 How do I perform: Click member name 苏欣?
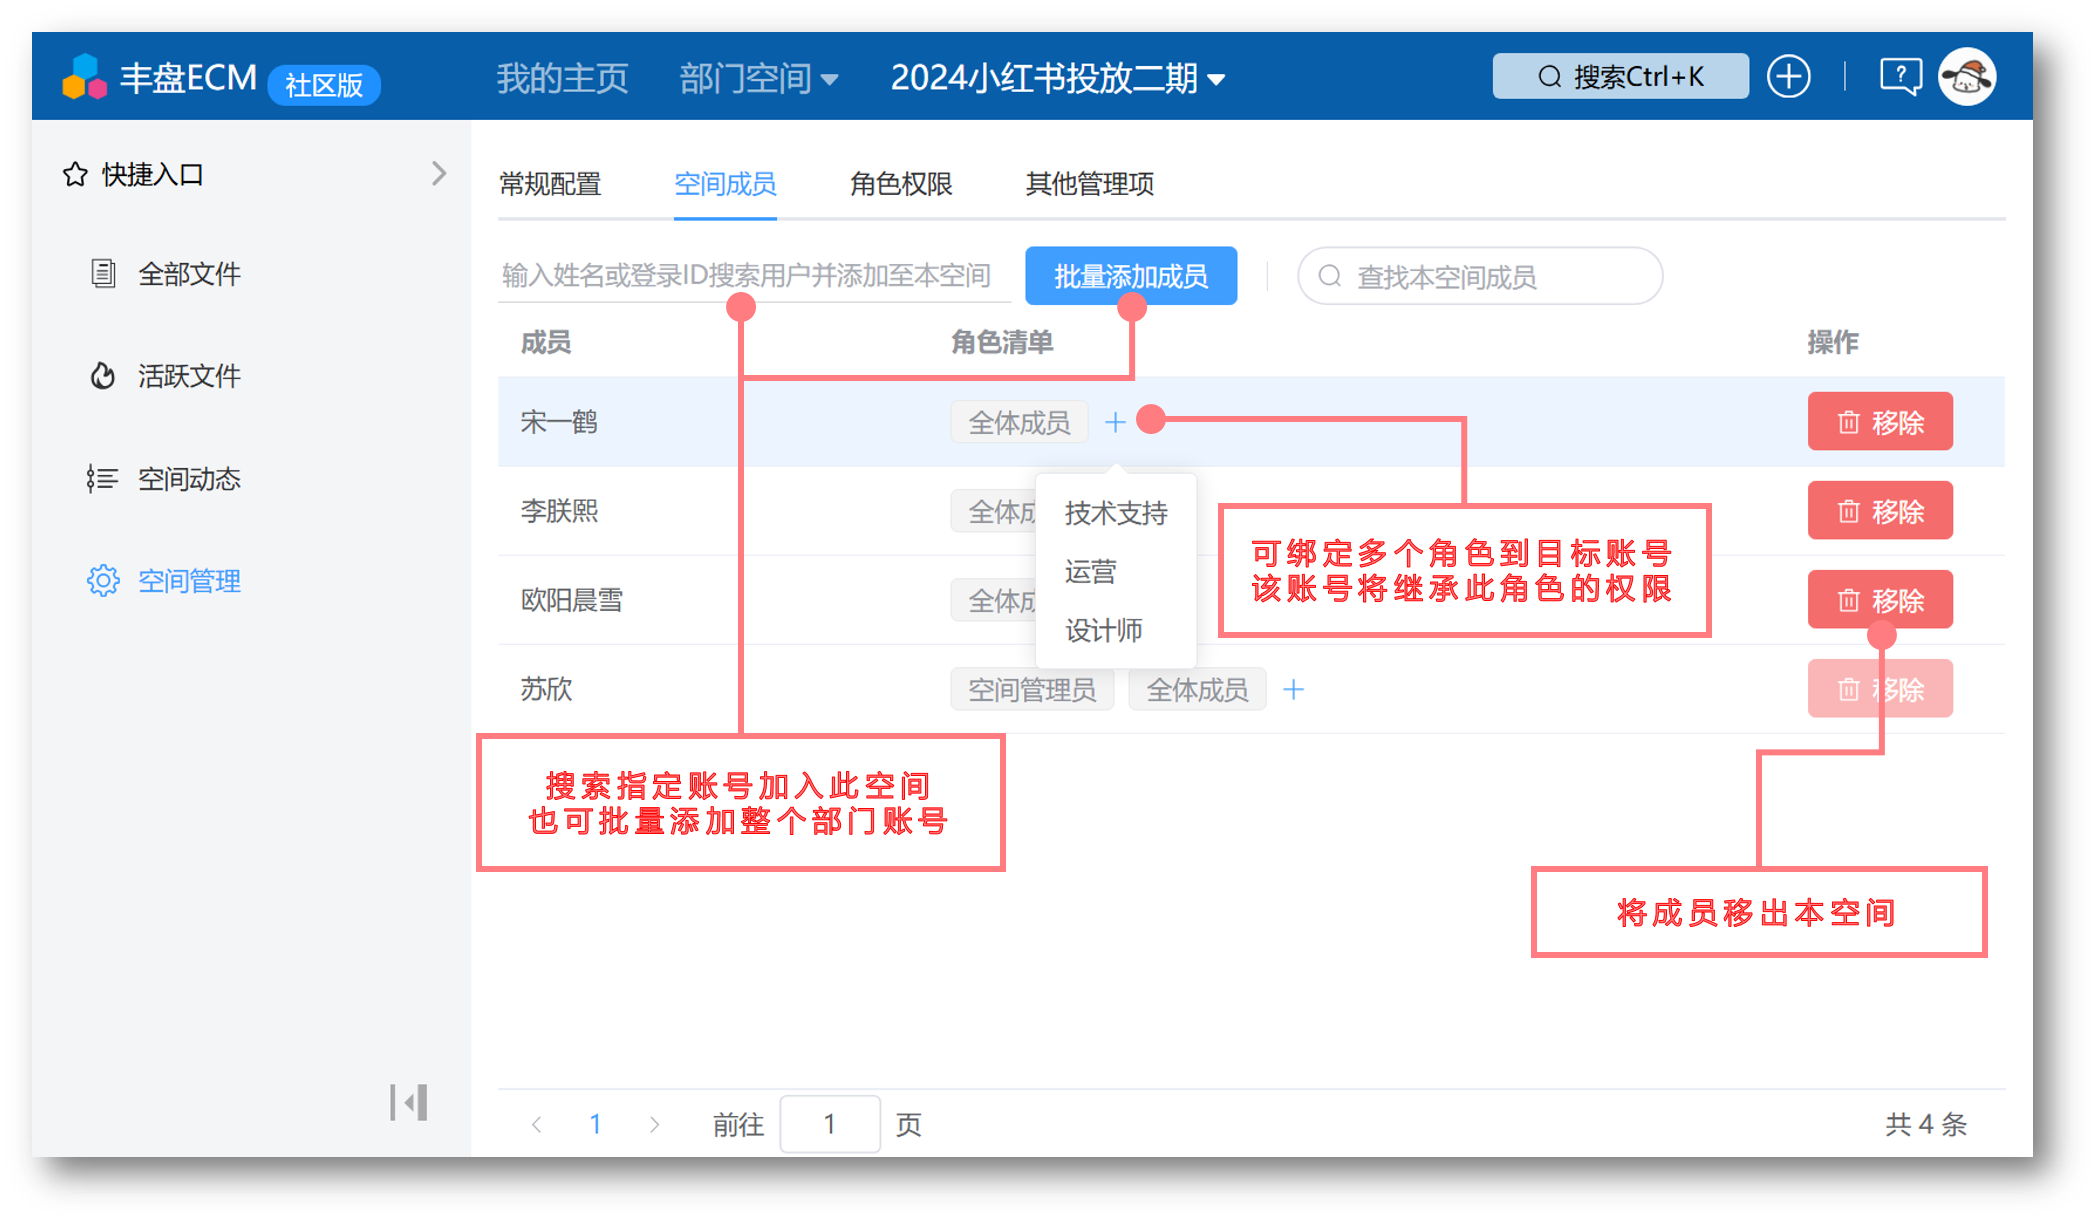[546, 689]
